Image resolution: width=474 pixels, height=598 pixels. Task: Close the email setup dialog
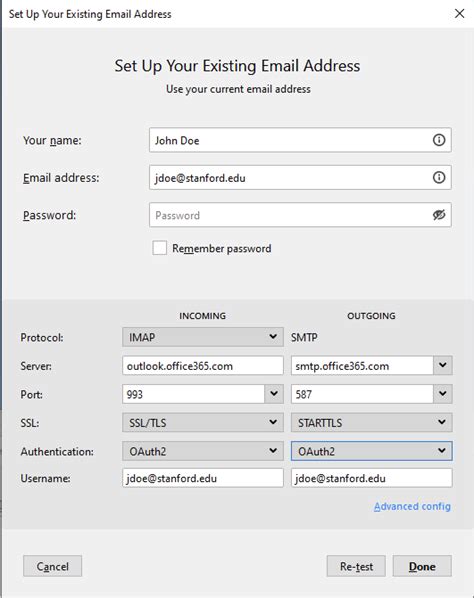(460, 14)
